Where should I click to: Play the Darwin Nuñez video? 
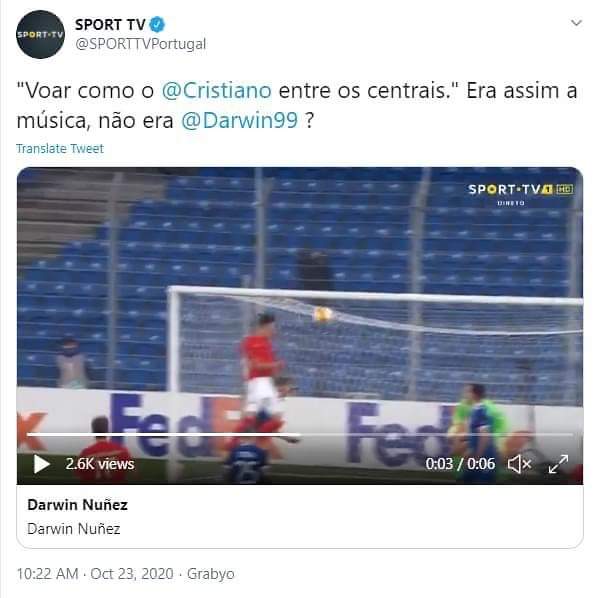[42, 464]
